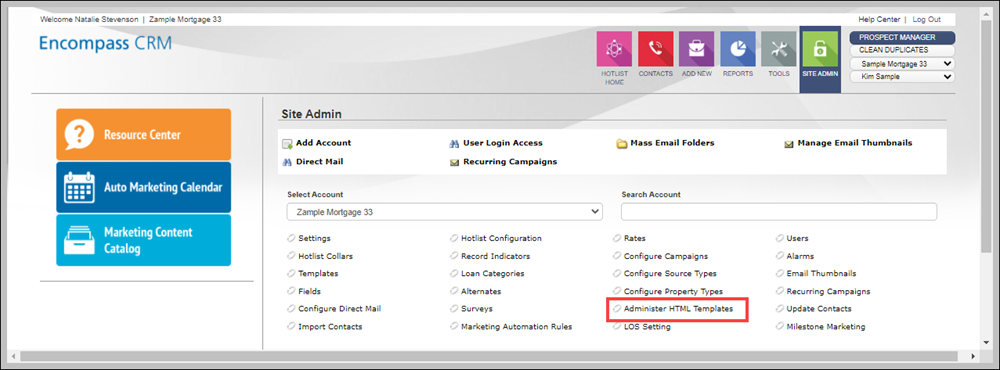Click the Clean Duplicates button
Screen dimensions: 1000x370
coord(902,50)
